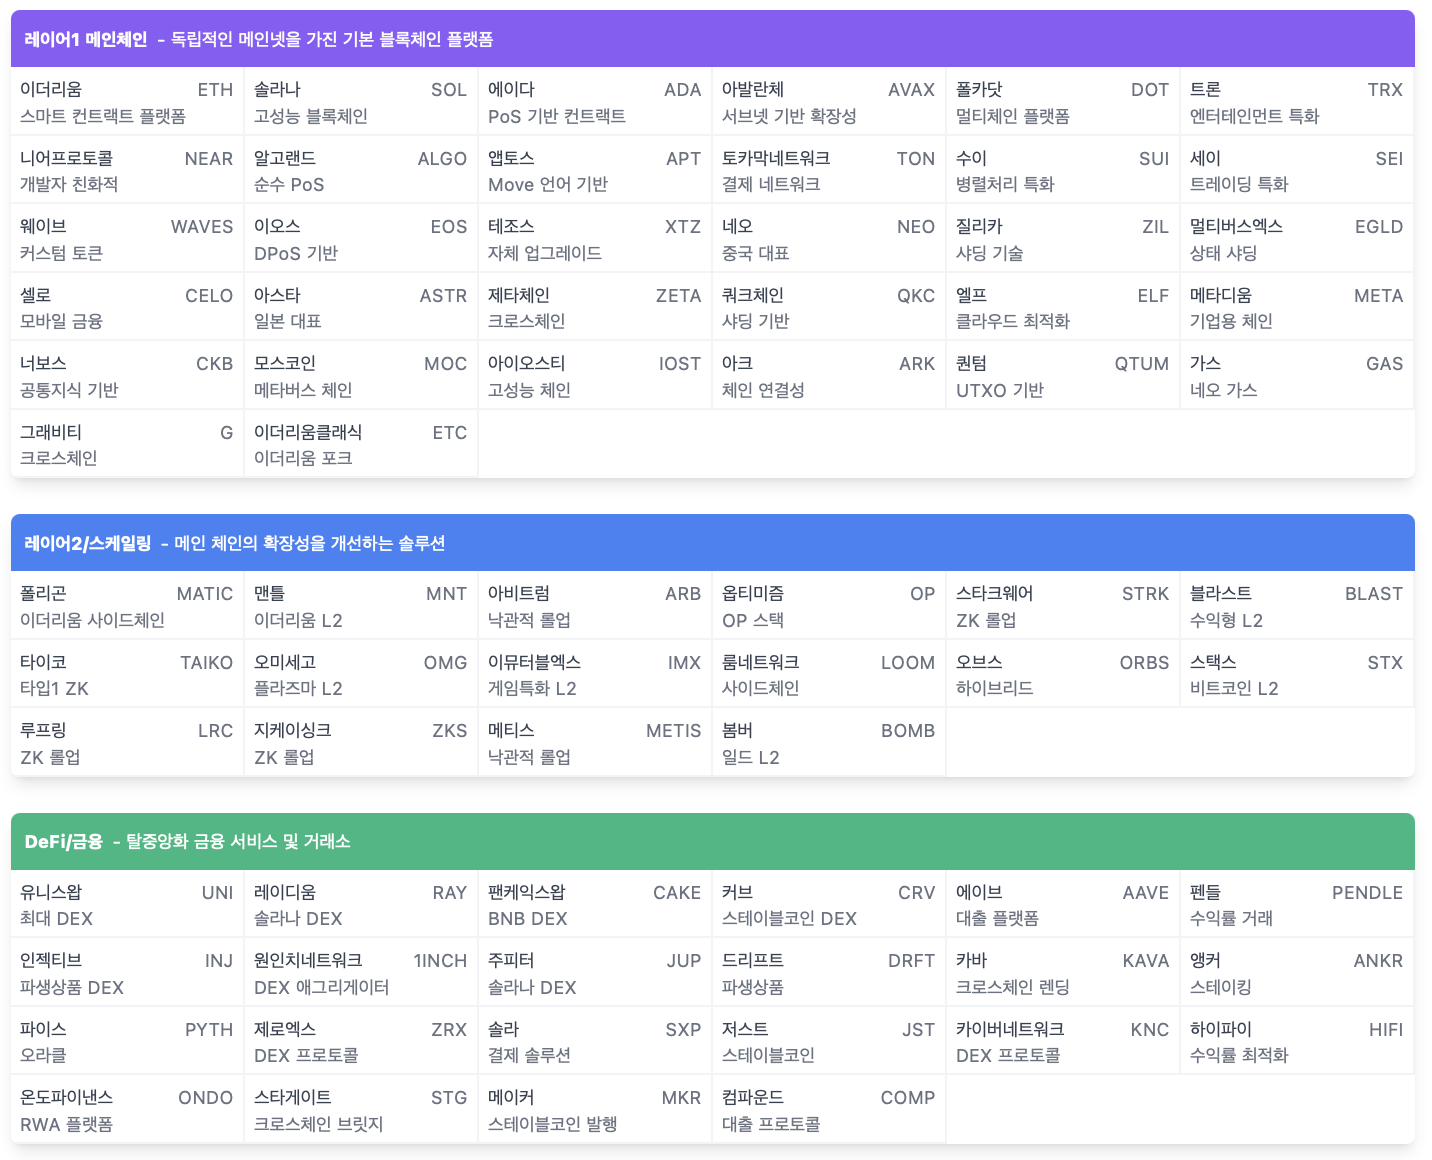This screenshot has width=1432, height=1160.
Task: Click the 폴리곤 MATIC cell
Action: click(x=127, y=606)
